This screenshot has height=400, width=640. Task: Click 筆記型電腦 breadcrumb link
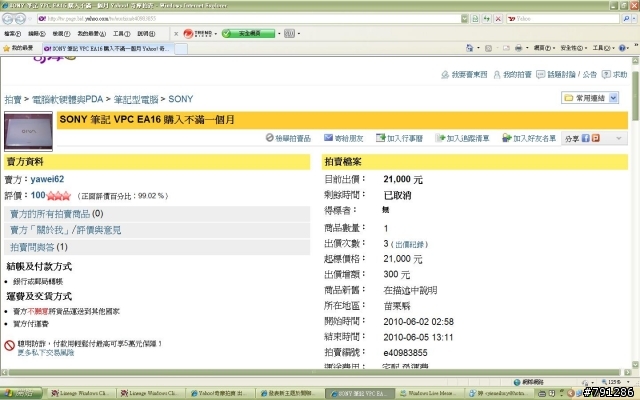click(136, 99)
